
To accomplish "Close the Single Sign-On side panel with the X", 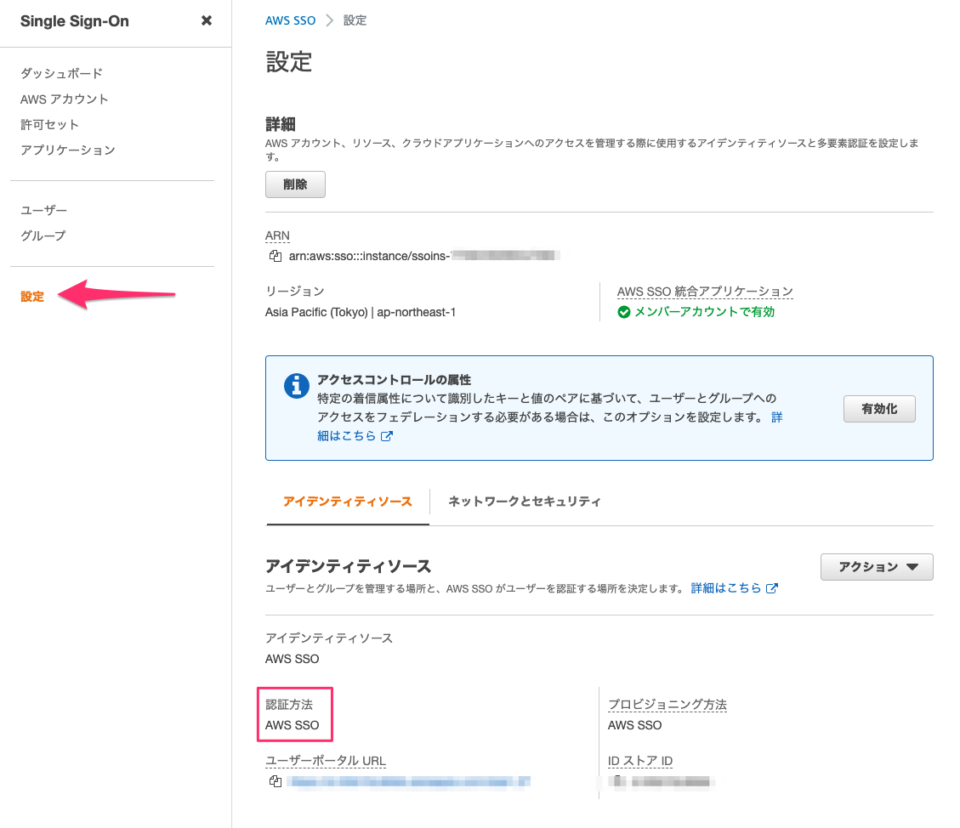I will 205,21.
